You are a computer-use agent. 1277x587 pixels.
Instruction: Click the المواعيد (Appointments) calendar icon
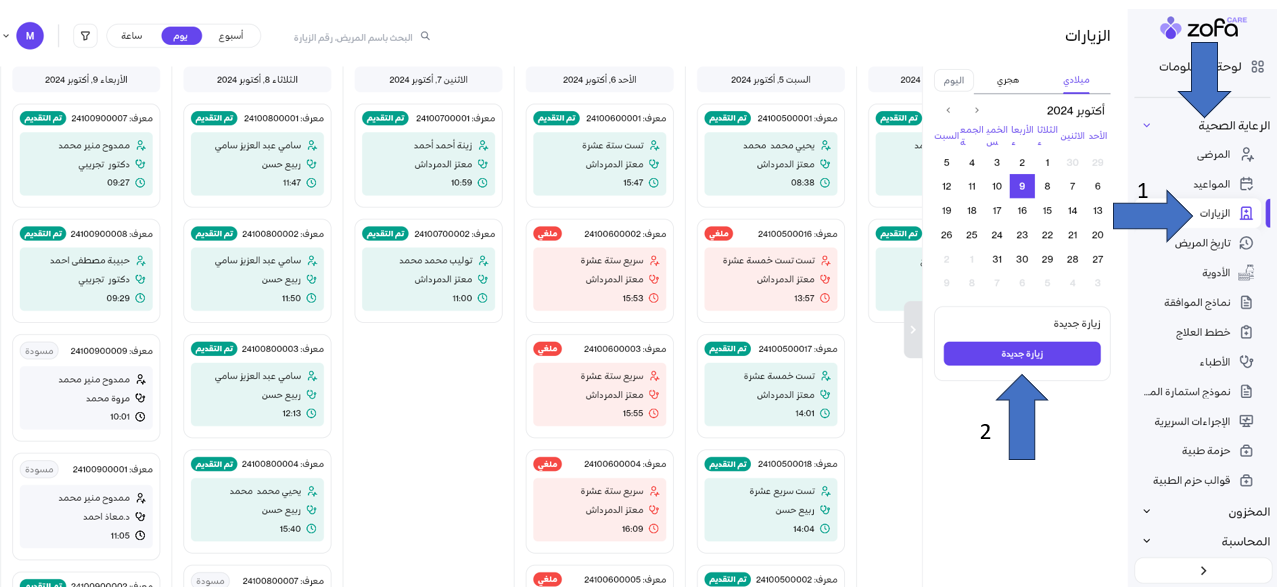pos(1246,184)
